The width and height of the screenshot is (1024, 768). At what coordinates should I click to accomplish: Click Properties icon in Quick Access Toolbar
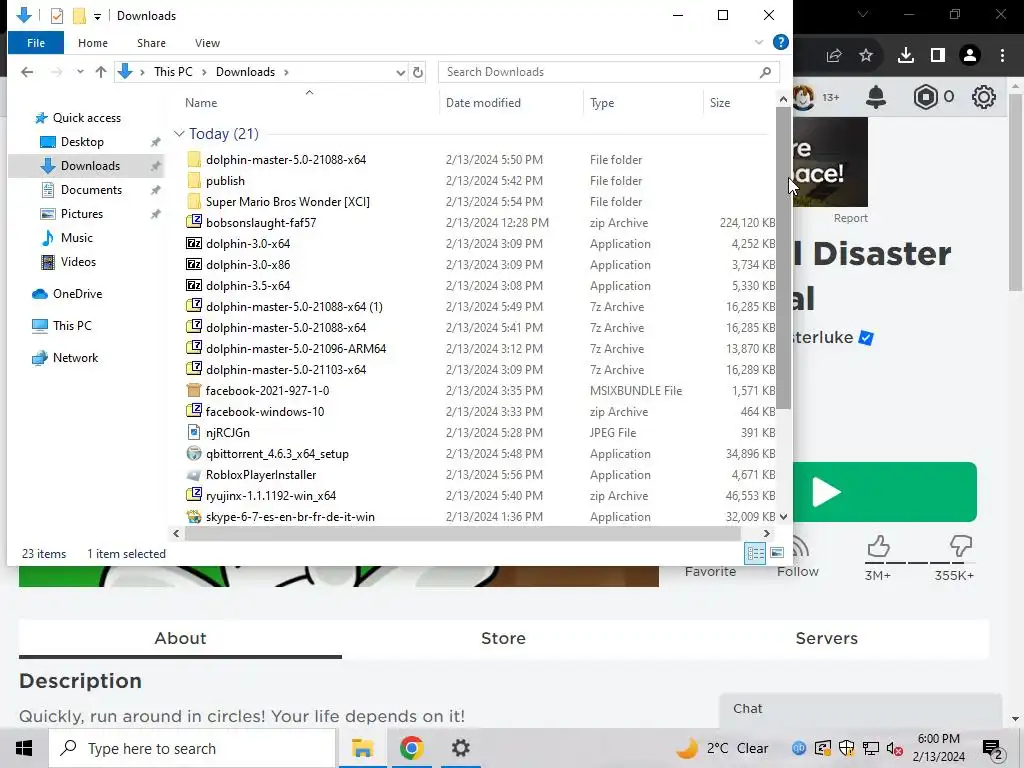tap(57, 16)
